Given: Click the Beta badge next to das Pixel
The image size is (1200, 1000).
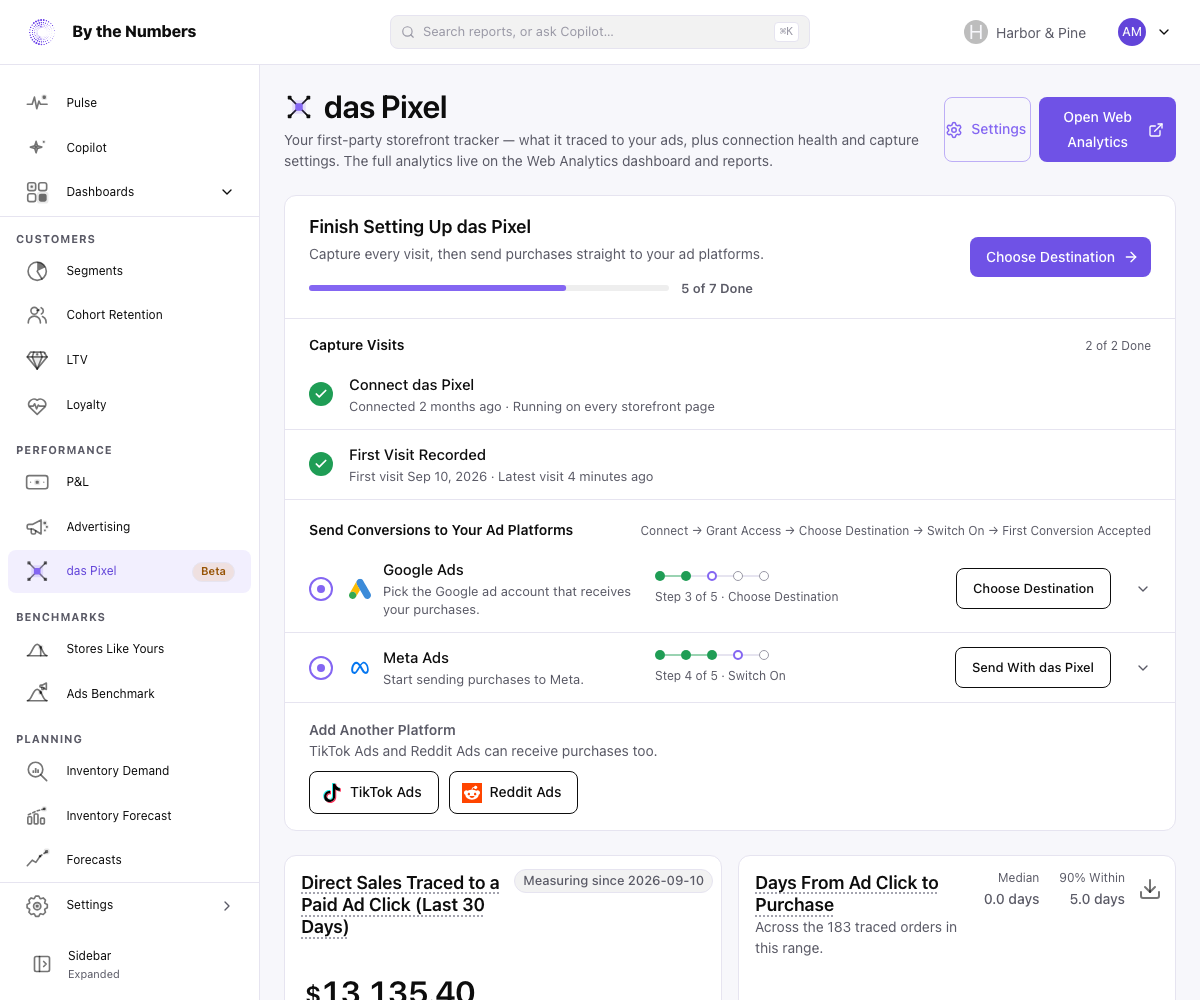Looking at the screenshot, I should pyautogui.click(x=213, y=572).
